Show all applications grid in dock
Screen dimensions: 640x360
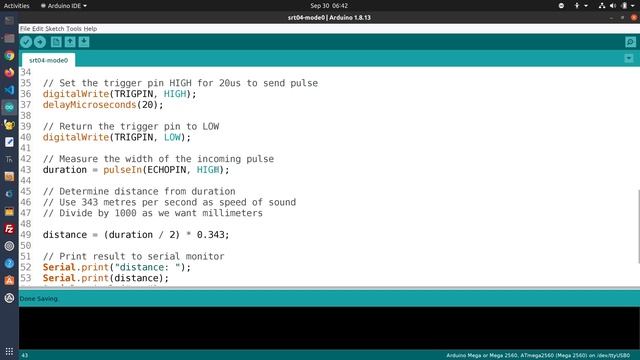pyautogui.click(x=9, y=351)
